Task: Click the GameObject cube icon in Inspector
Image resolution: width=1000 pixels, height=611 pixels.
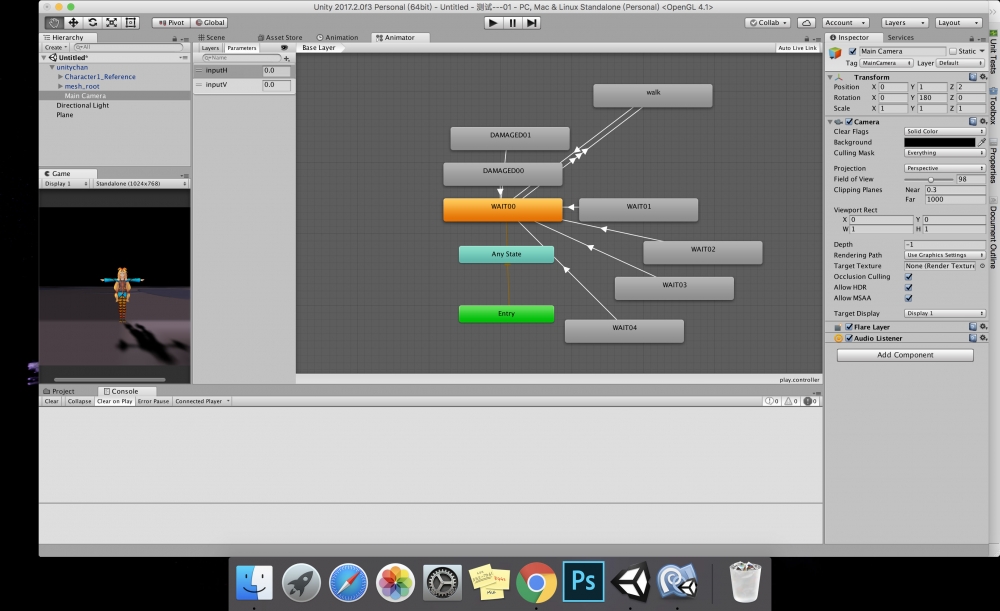Action: tap(835, 54)
